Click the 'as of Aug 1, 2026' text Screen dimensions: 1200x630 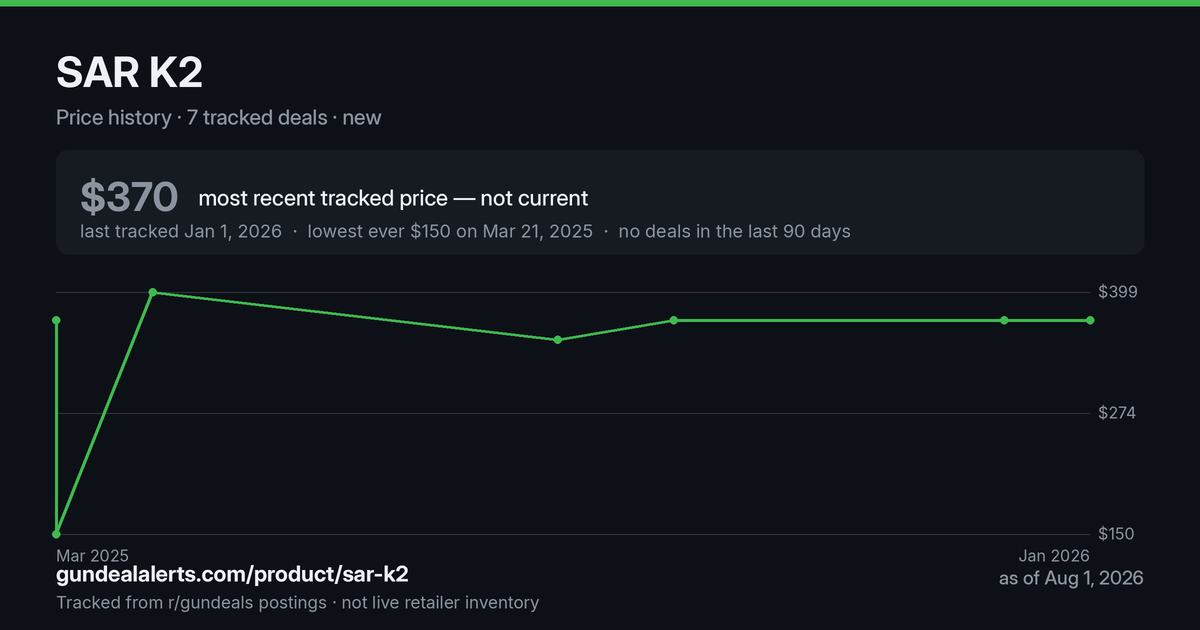click(x=1071, y=578)
